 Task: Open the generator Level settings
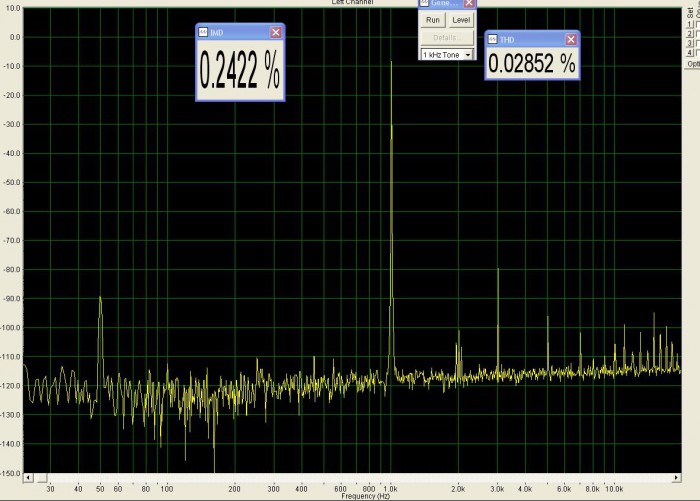tap(461, 20)
